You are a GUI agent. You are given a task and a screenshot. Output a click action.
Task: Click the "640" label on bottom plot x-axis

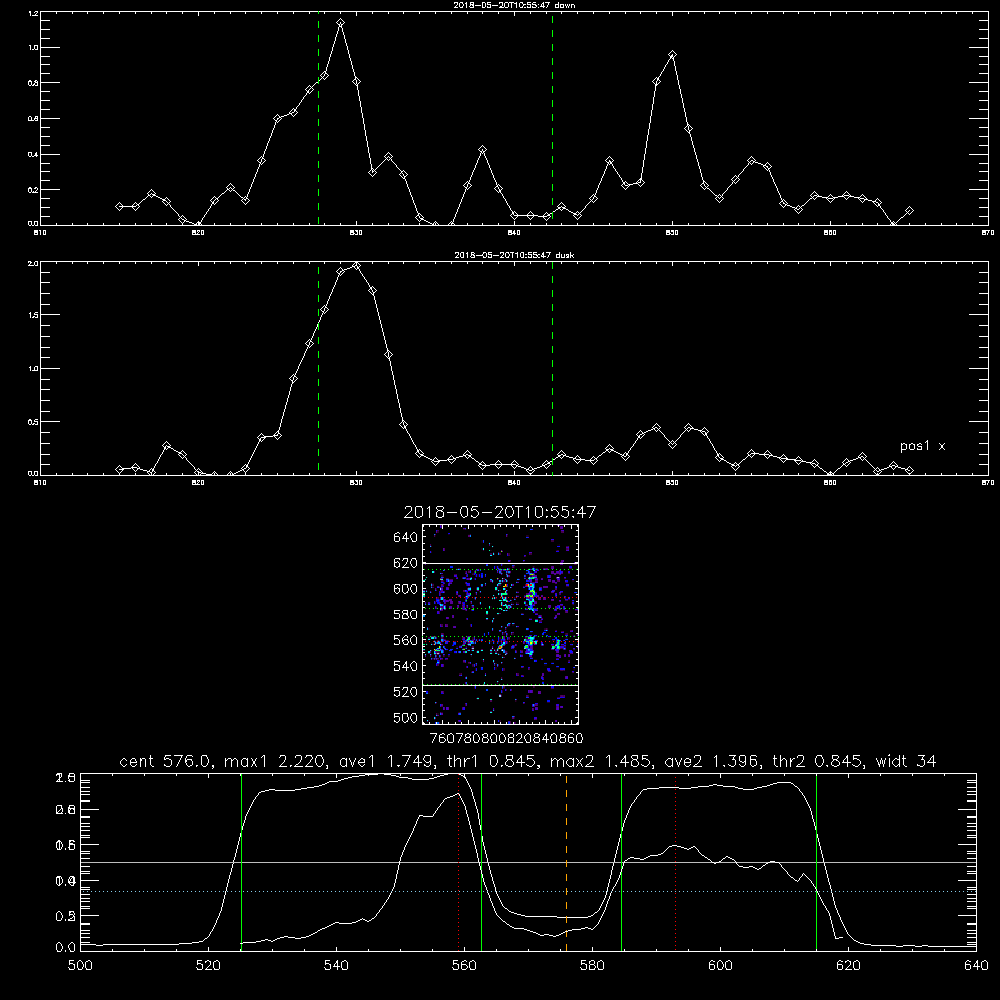click(976, 966)
